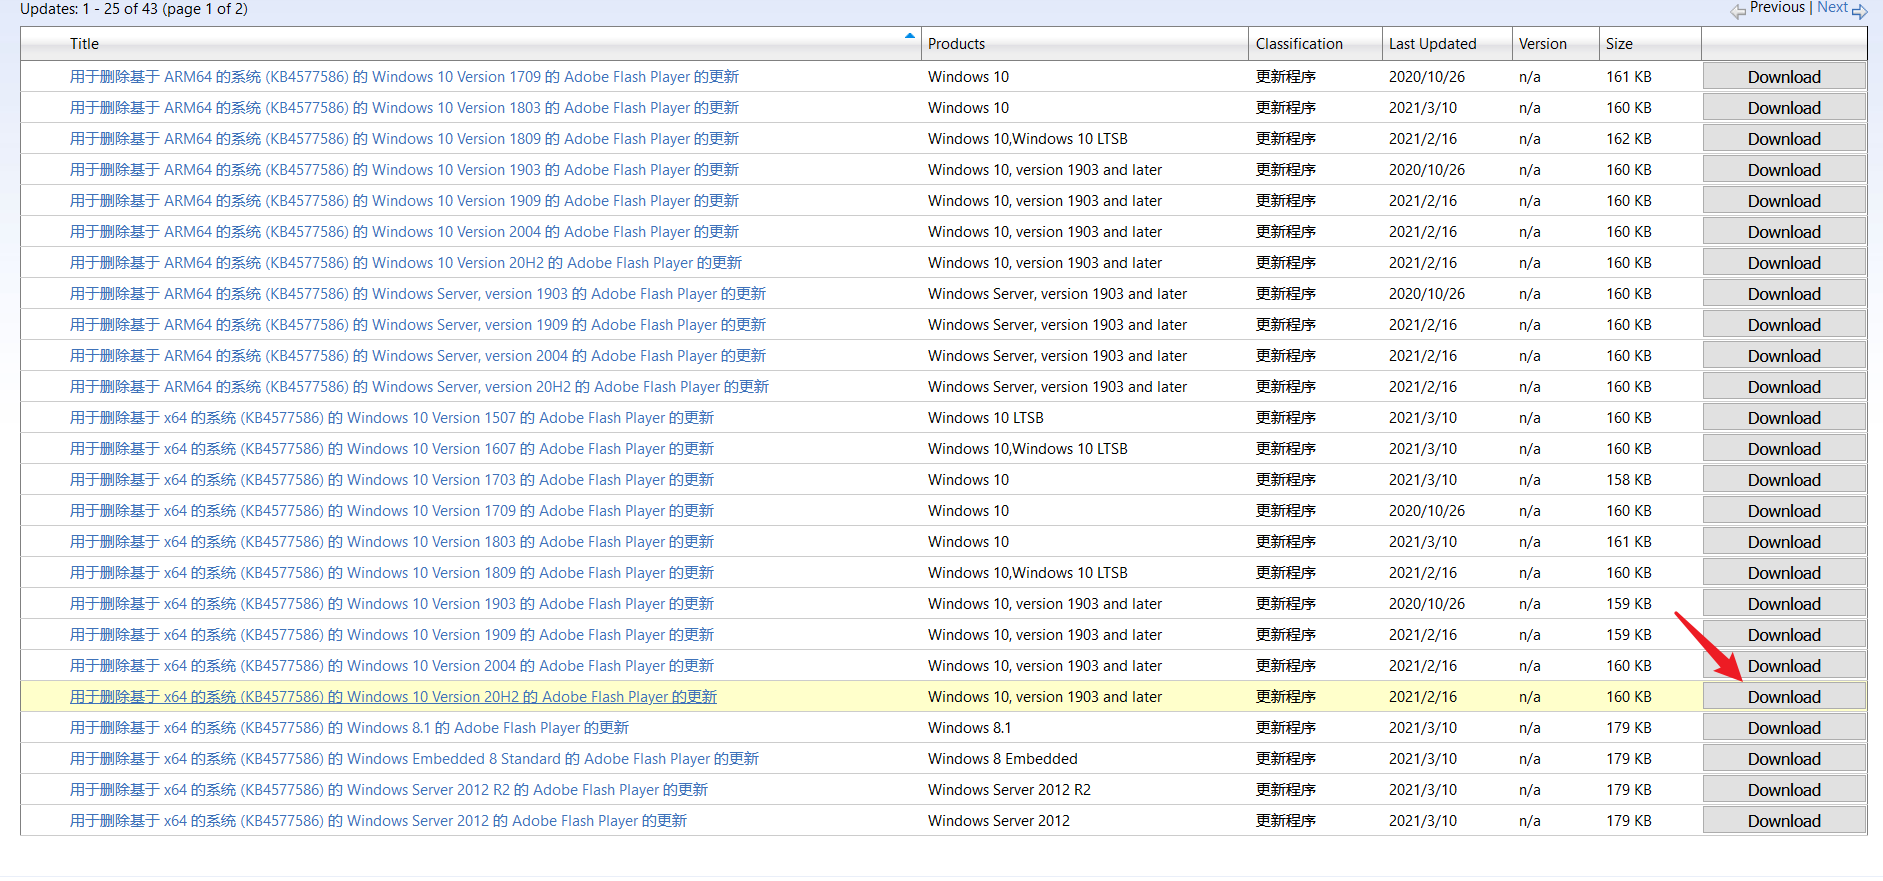This screenshot has width=1883, height=881.
Task: Download the ARM64 Version 20H2 Windows 10 update
Action: [x=1784, y=263]
